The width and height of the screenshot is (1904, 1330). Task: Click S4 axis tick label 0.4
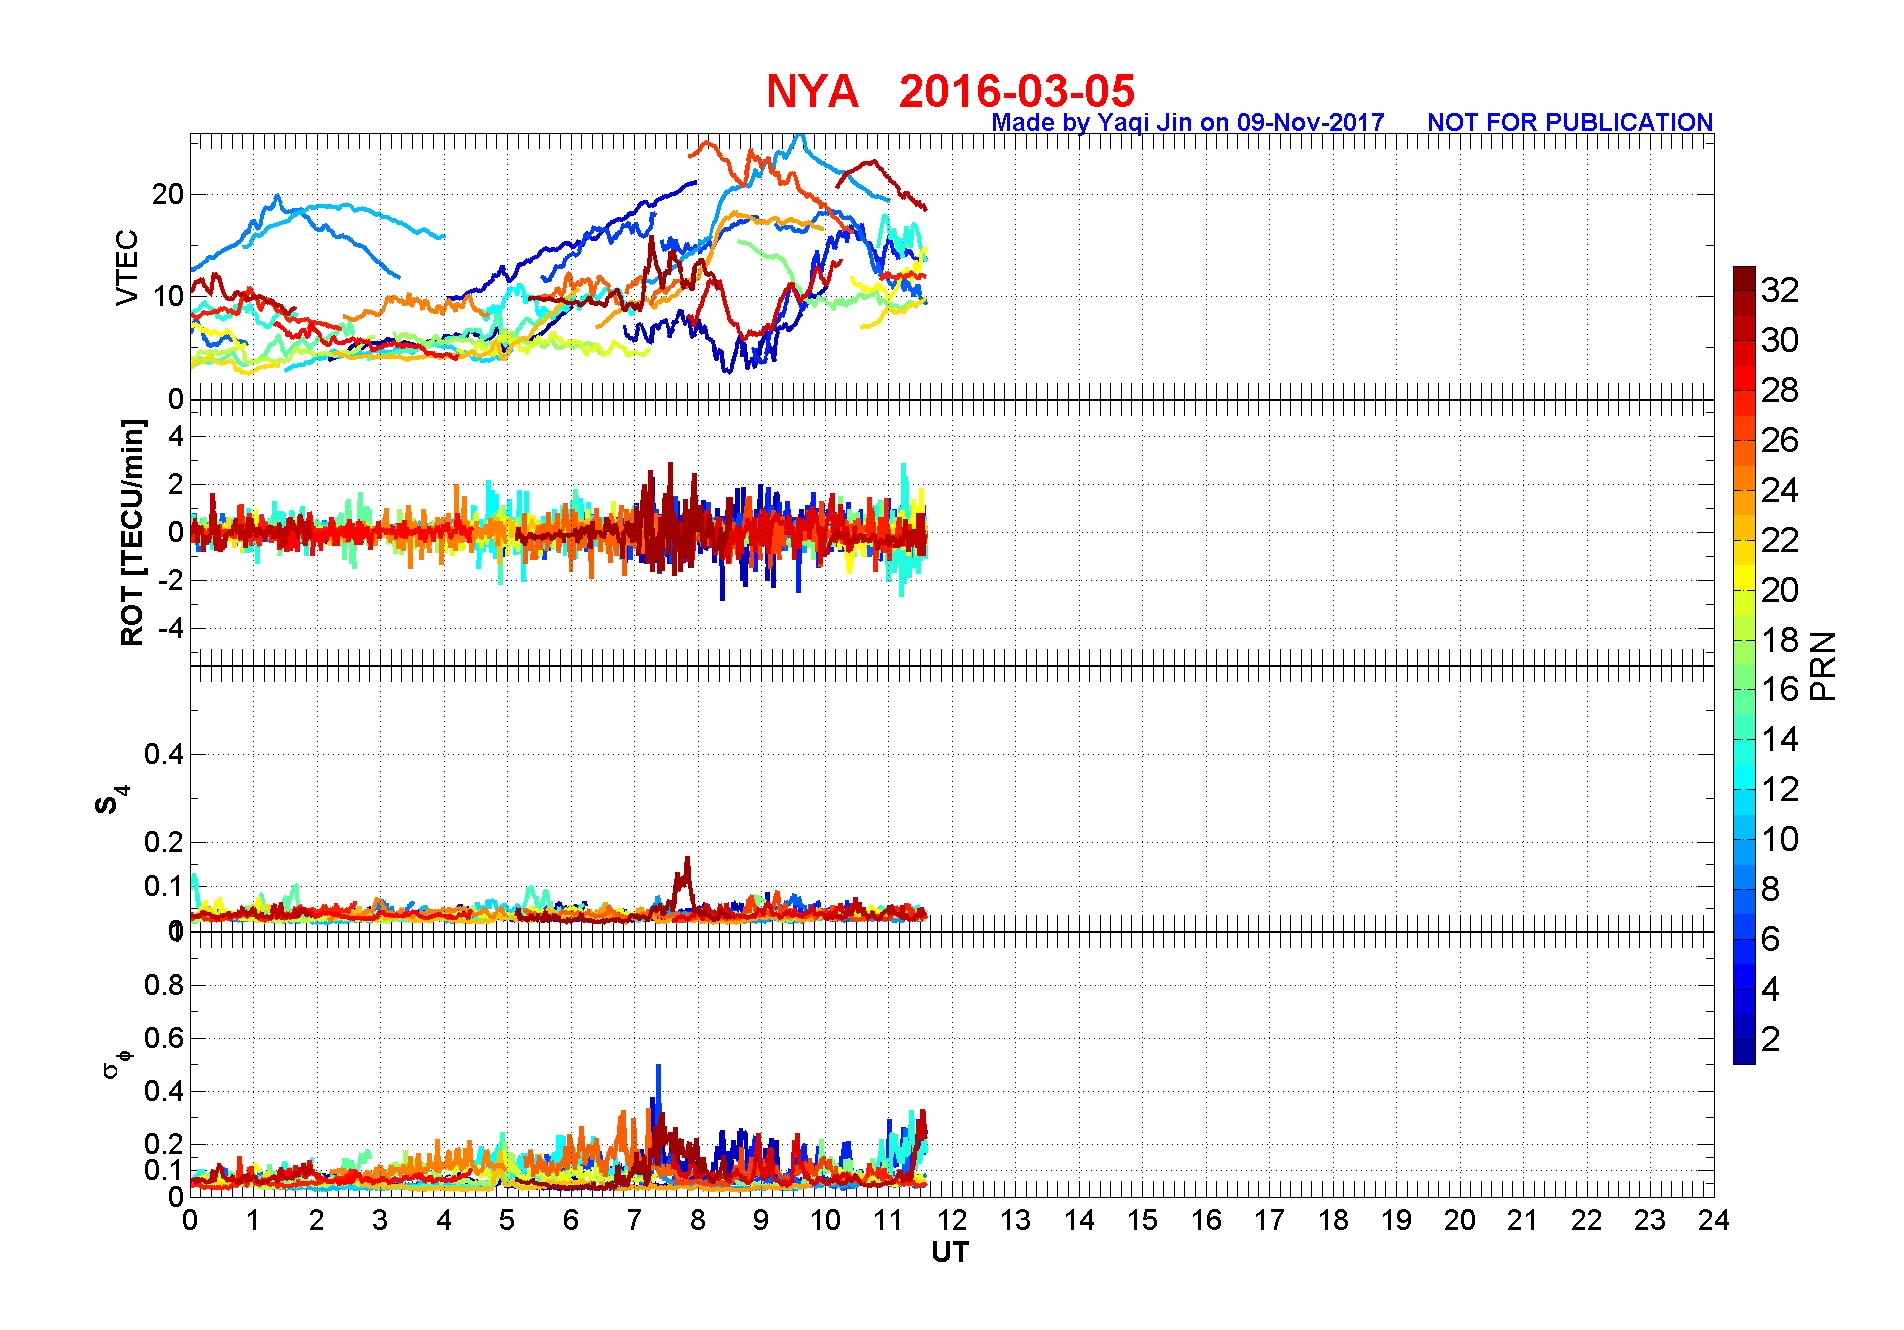pos(165,754)
